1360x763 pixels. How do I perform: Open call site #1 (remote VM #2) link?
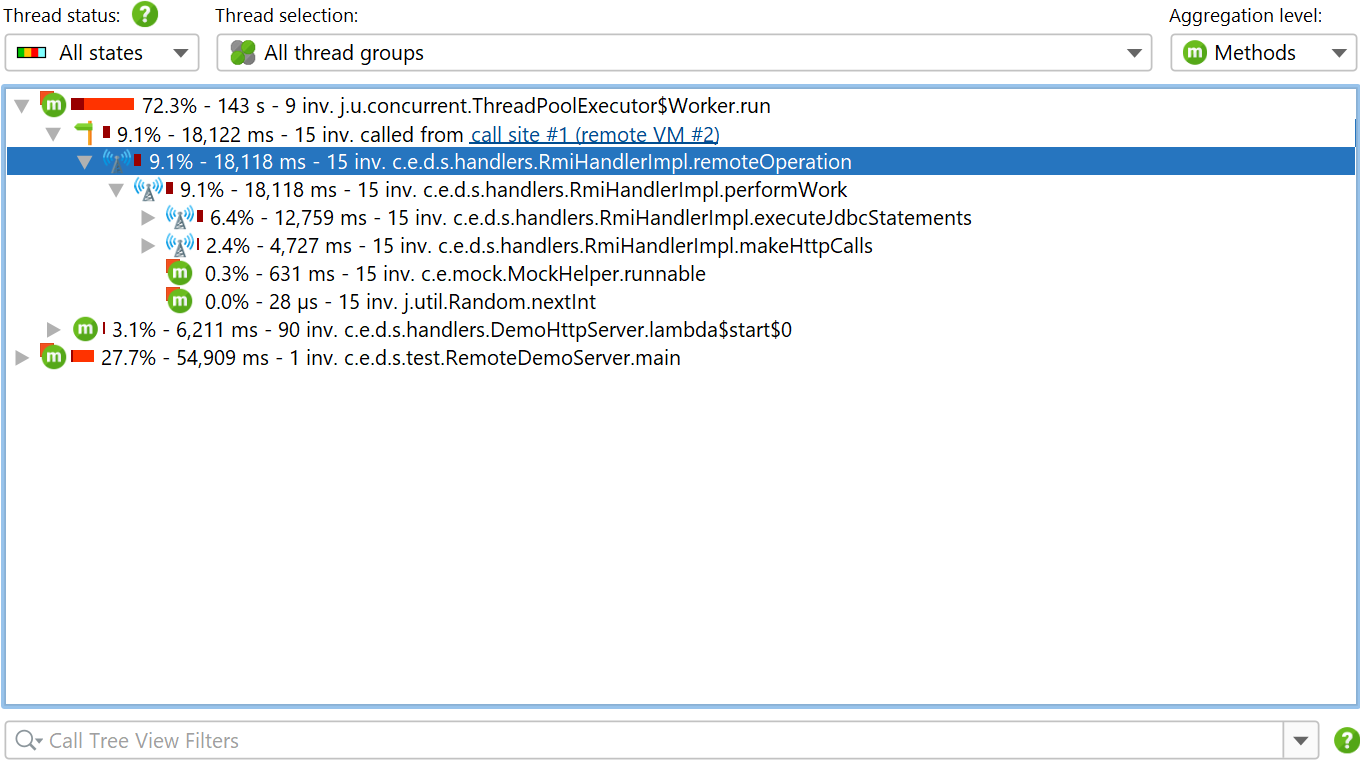[x=595, y=134]
